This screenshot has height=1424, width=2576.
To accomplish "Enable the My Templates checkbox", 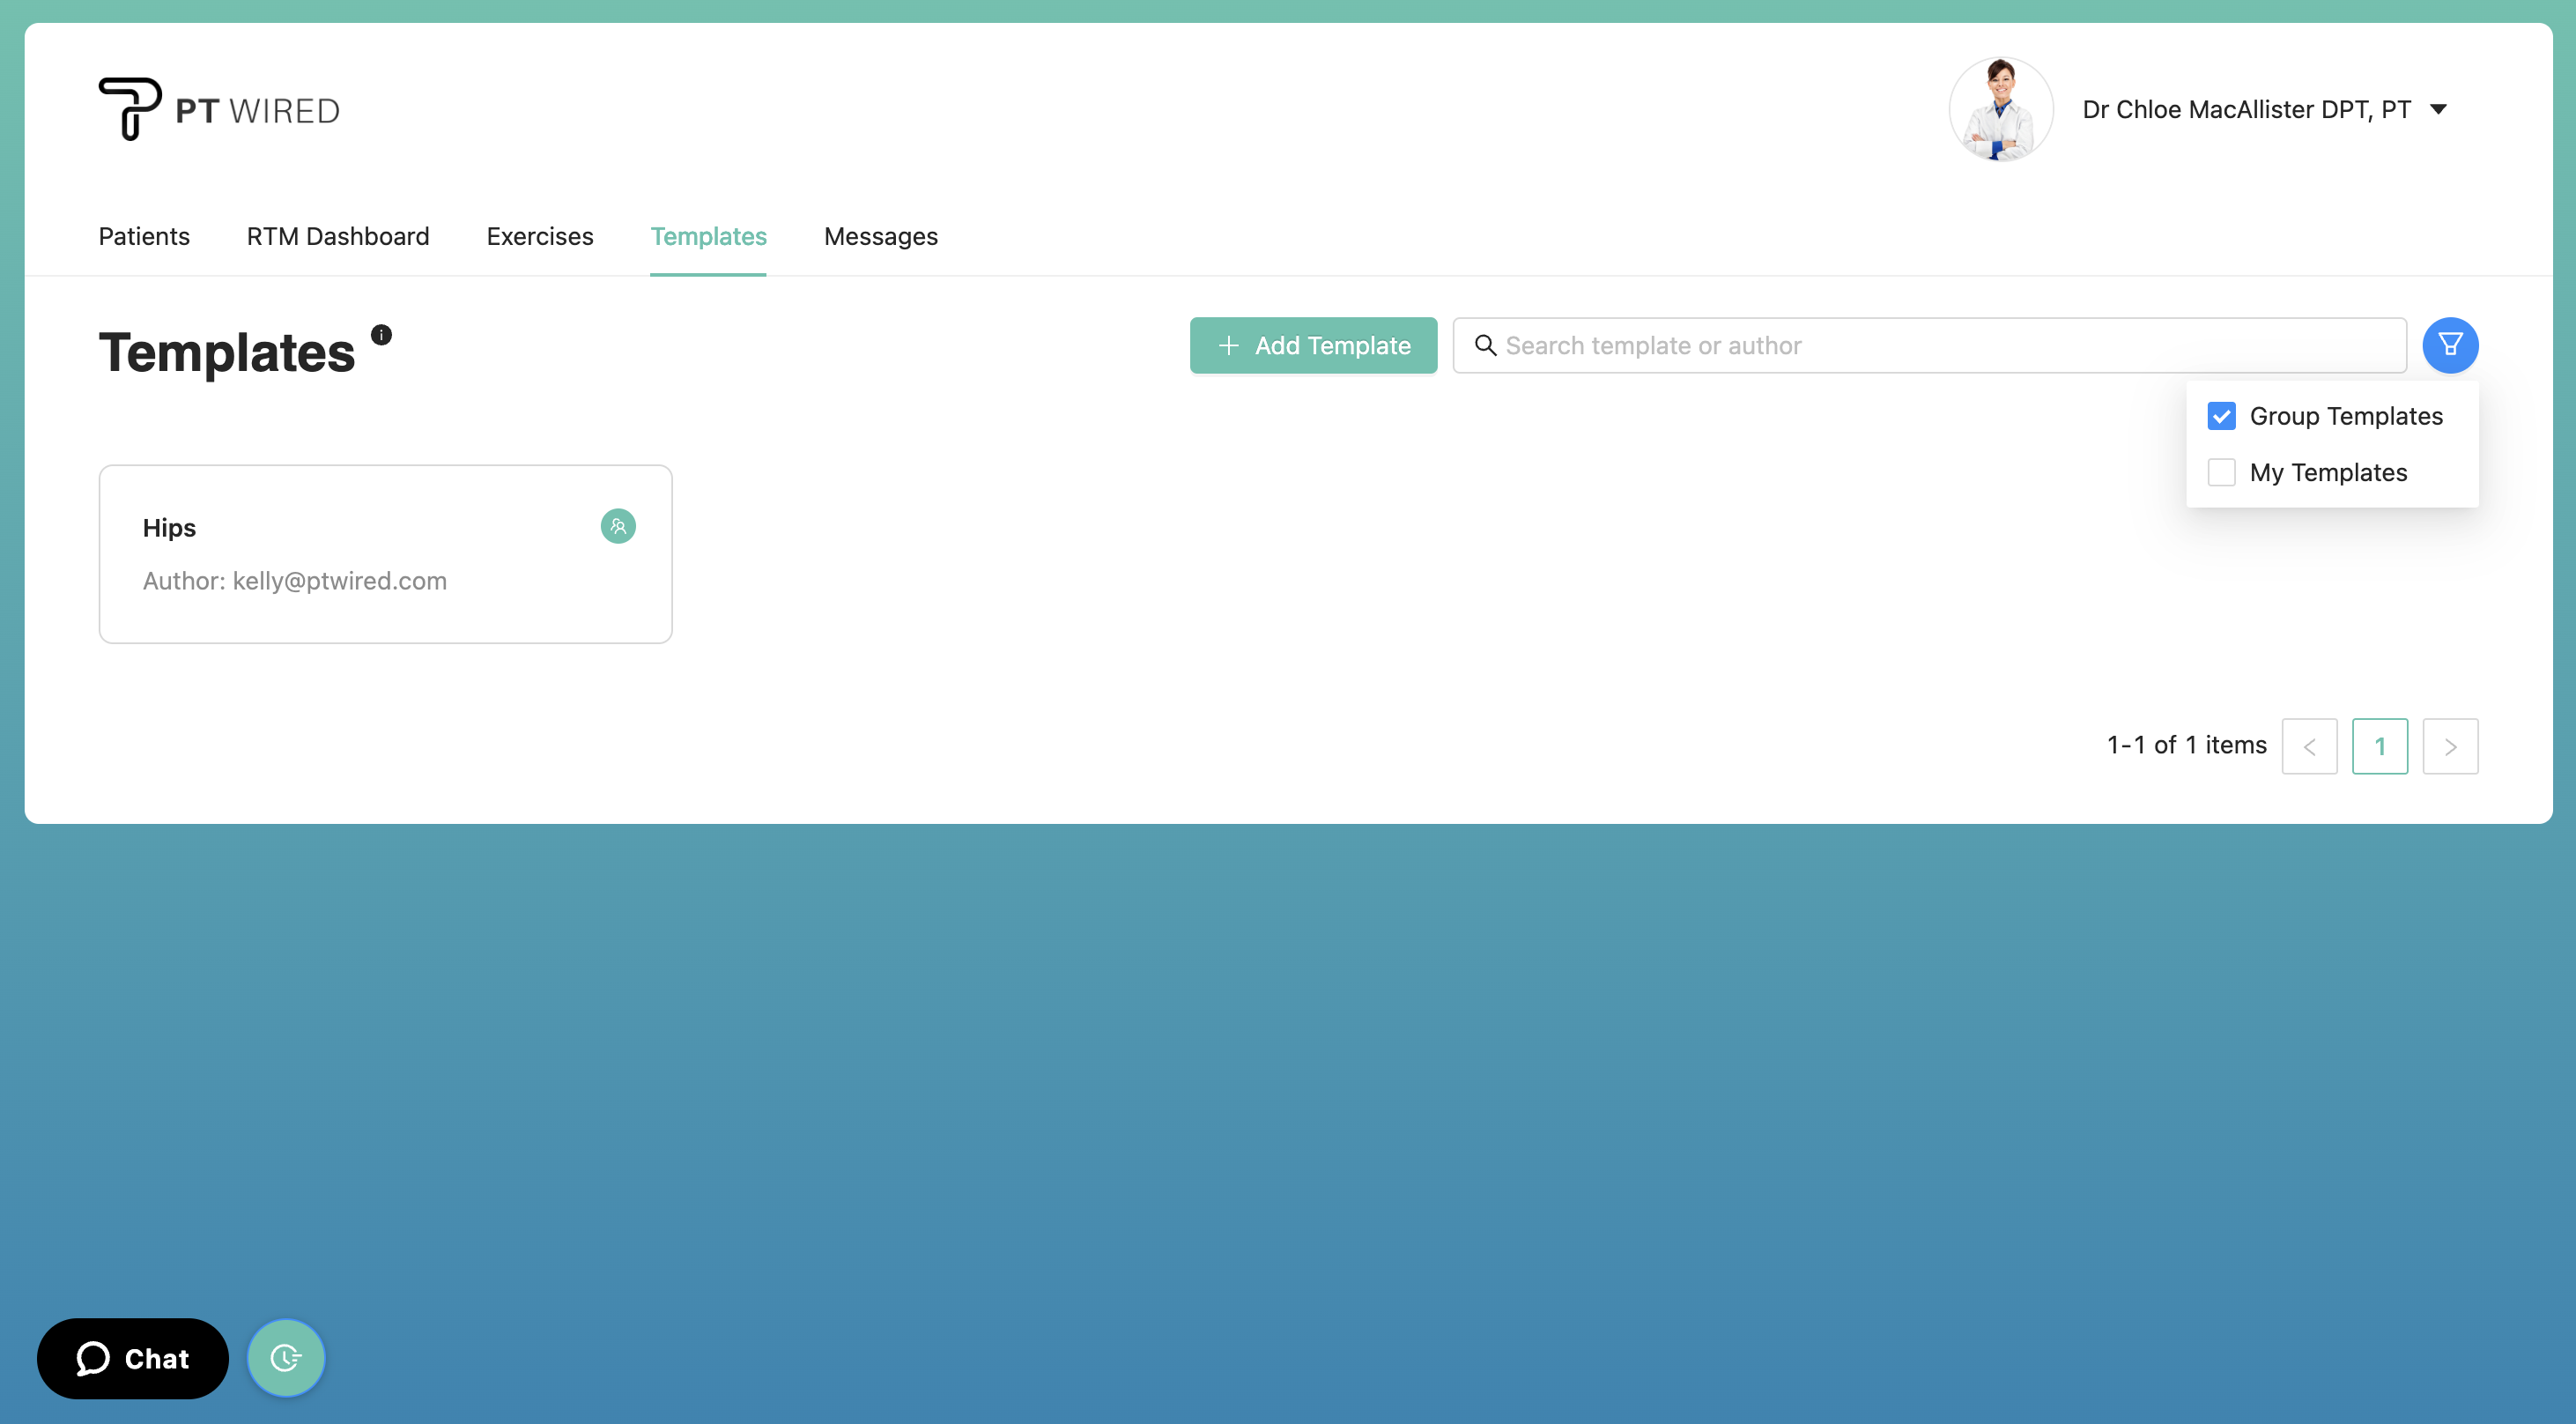I will (2221, 472).
